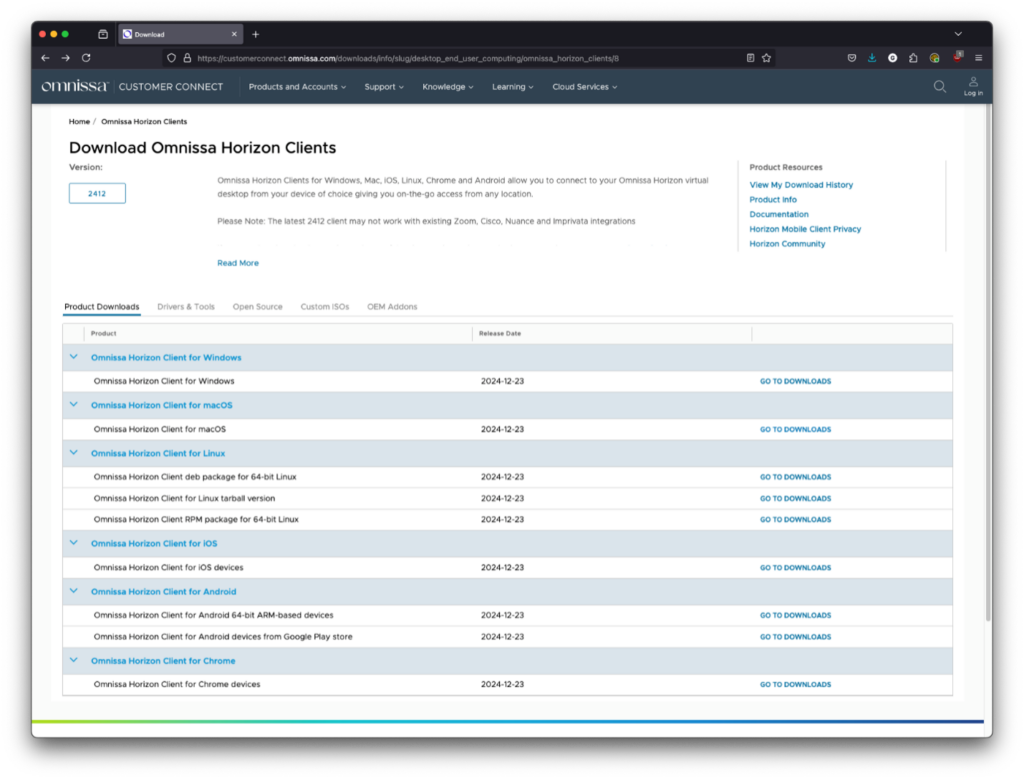Collapse the Omnissa Horizon Client for Android section
The width and height of the screenshot is (1024, 781).
[x=73, y=591]
